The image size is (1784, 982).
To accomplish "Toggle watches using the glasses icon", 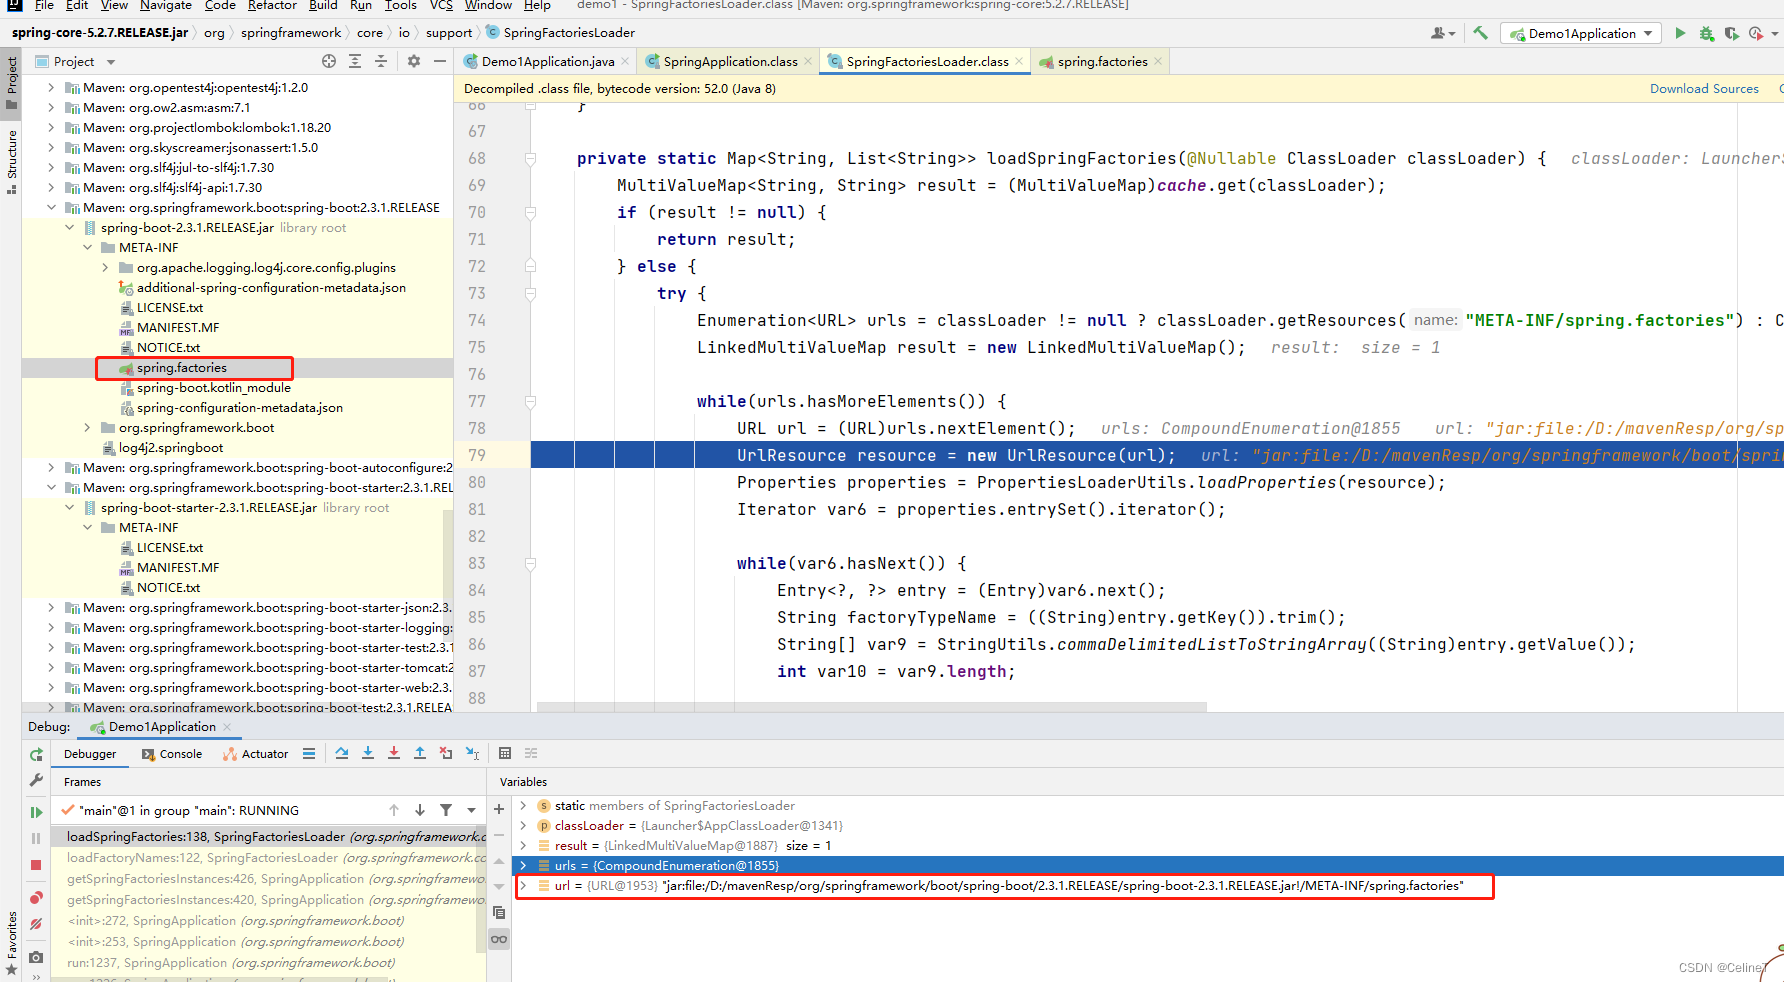I will coord(499,939).
